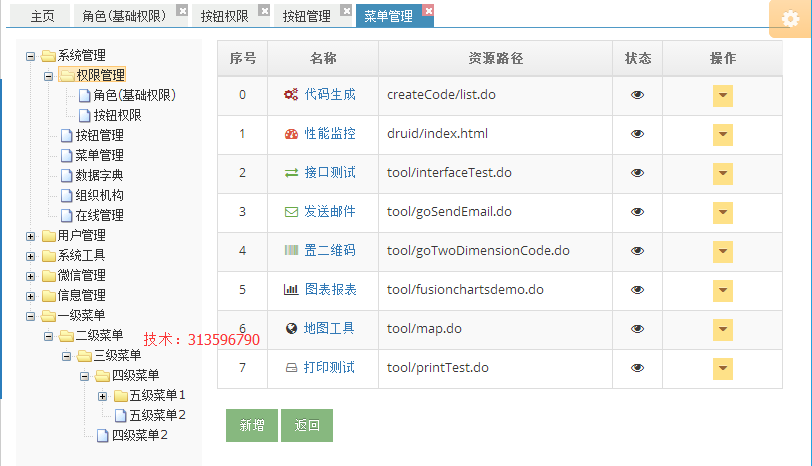Open the action dropdown for 图表报表

coord(723,290)
